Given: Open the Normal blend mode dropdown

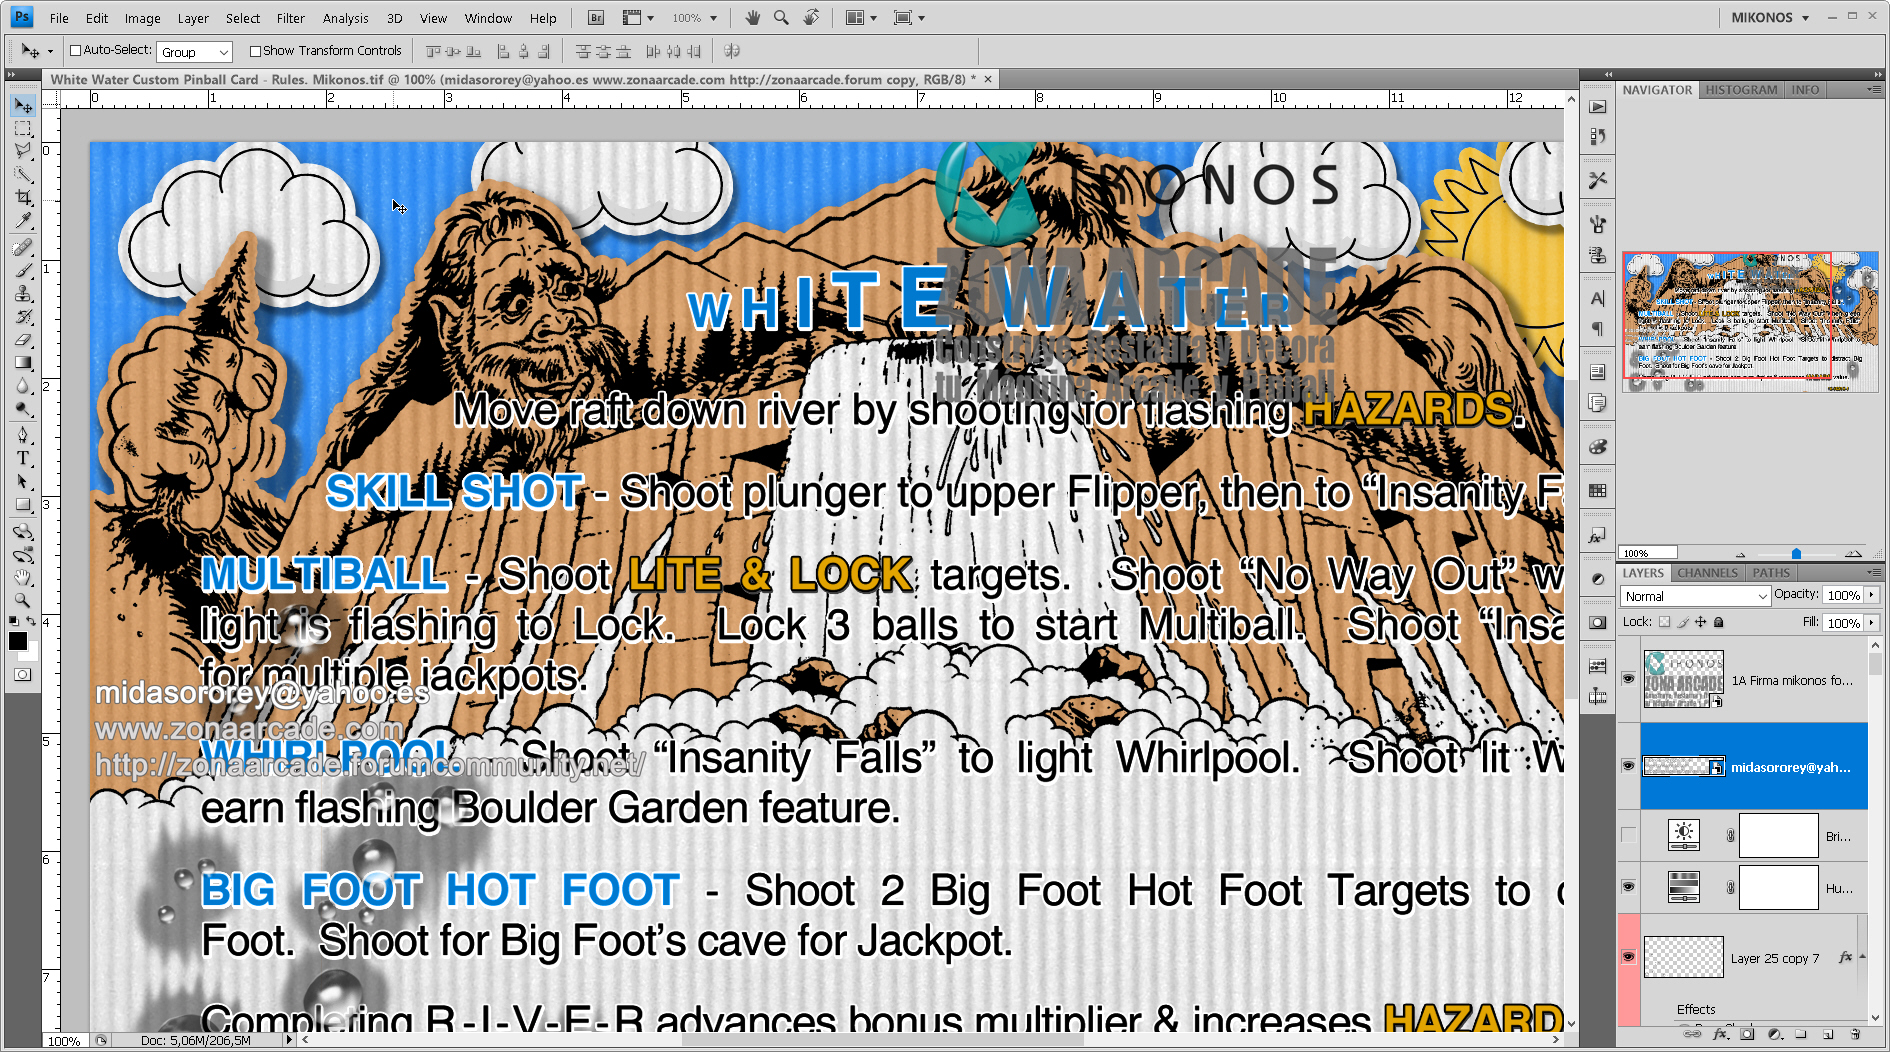Looking at the screenshot, I should pyautogui.click(x=1695, y=596).
